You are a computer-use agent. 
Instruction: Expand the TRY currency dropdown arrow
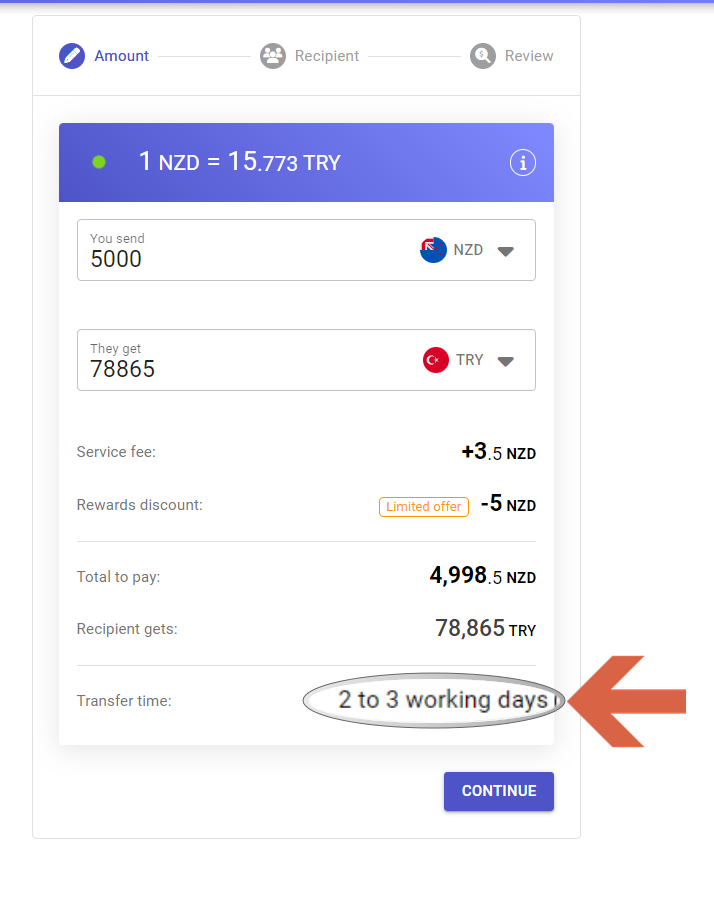coord(506,361)
